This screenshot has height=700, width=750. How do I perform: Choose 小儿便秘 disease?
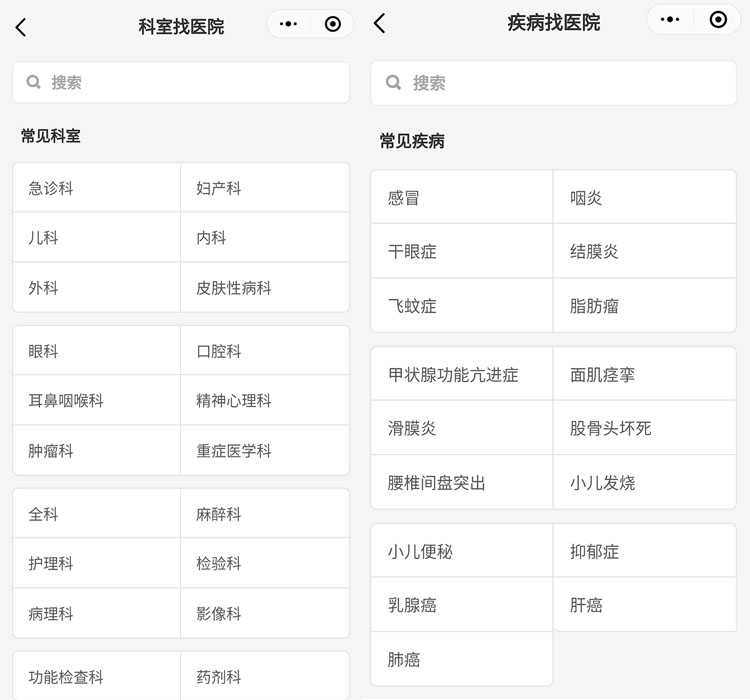(462, 551)
